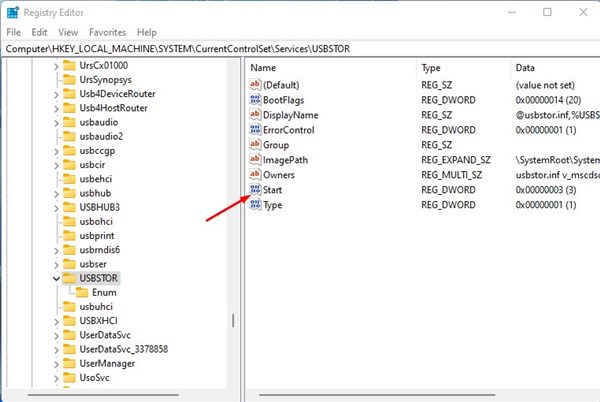Click the Registry Editor app icon
Image resolution: width=600 pixels, height=402 pixels.
(13, 12)
